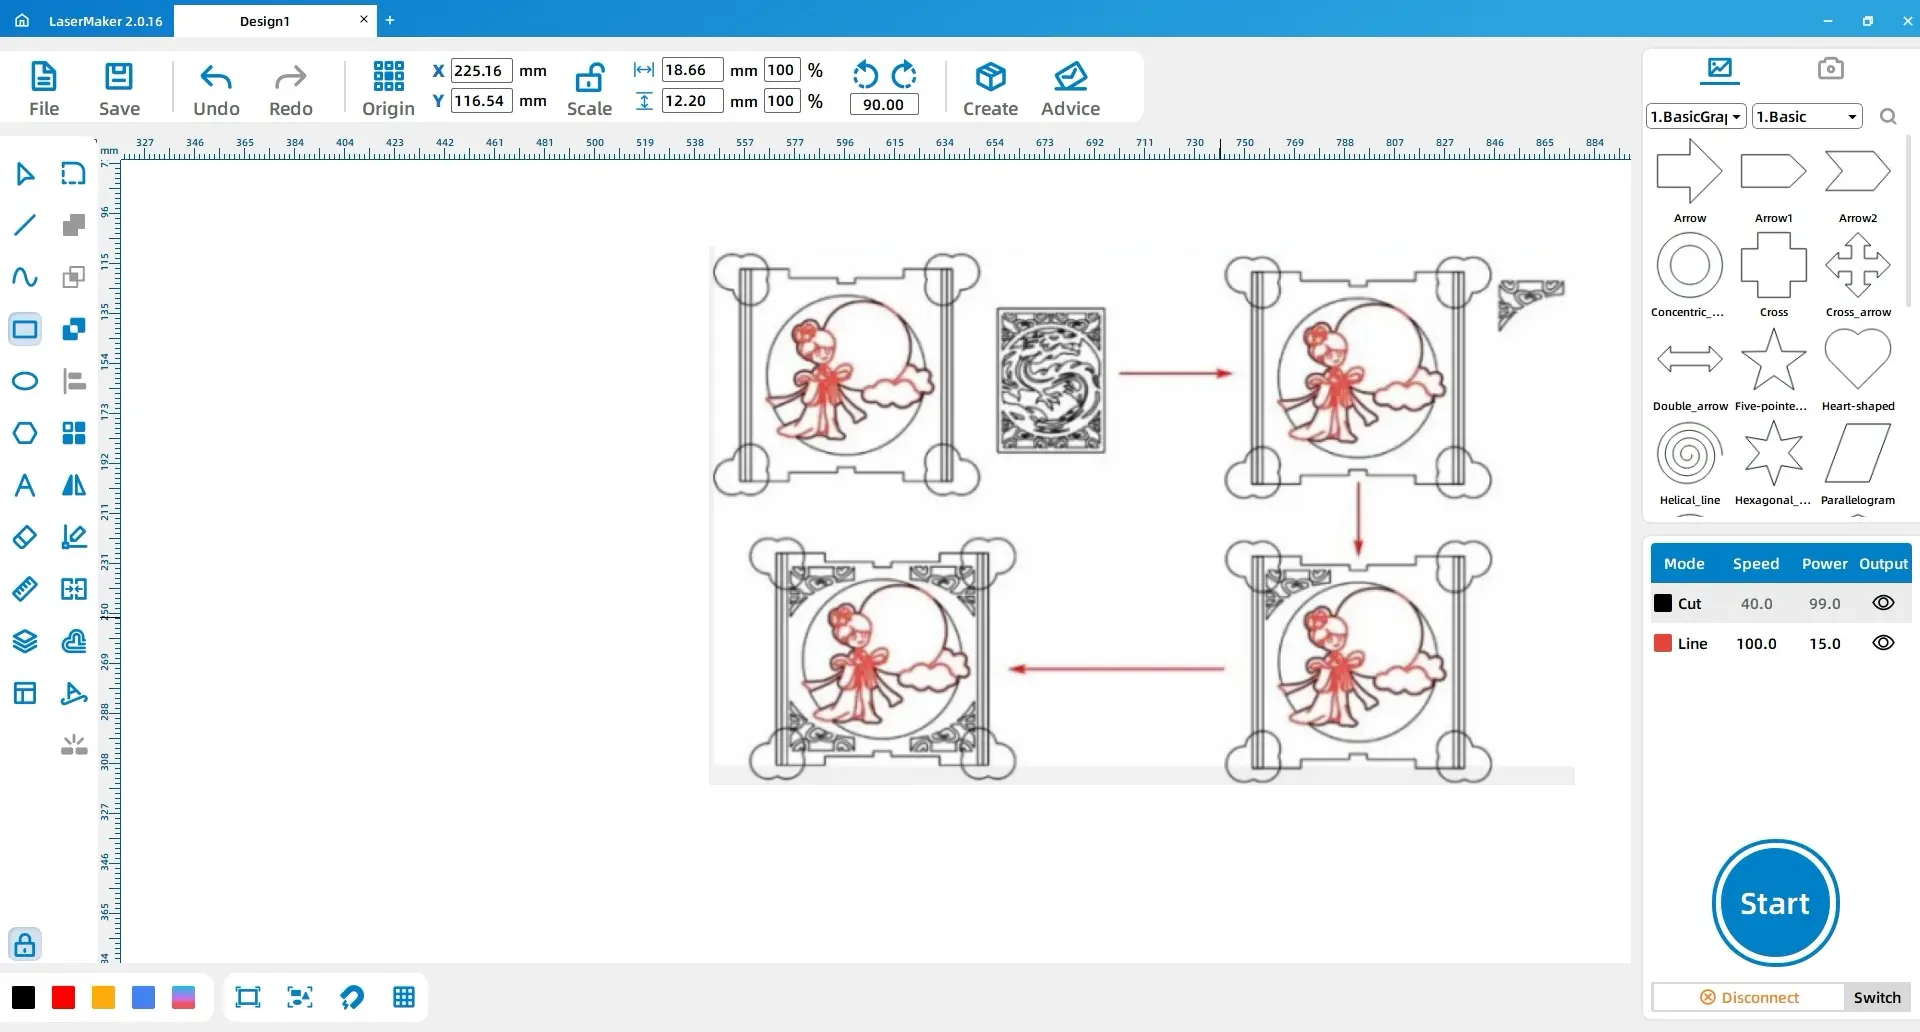The height and width of the screenshot is (1032, 1920).
Task: Open the File menu
Action: tap(44, 89)
